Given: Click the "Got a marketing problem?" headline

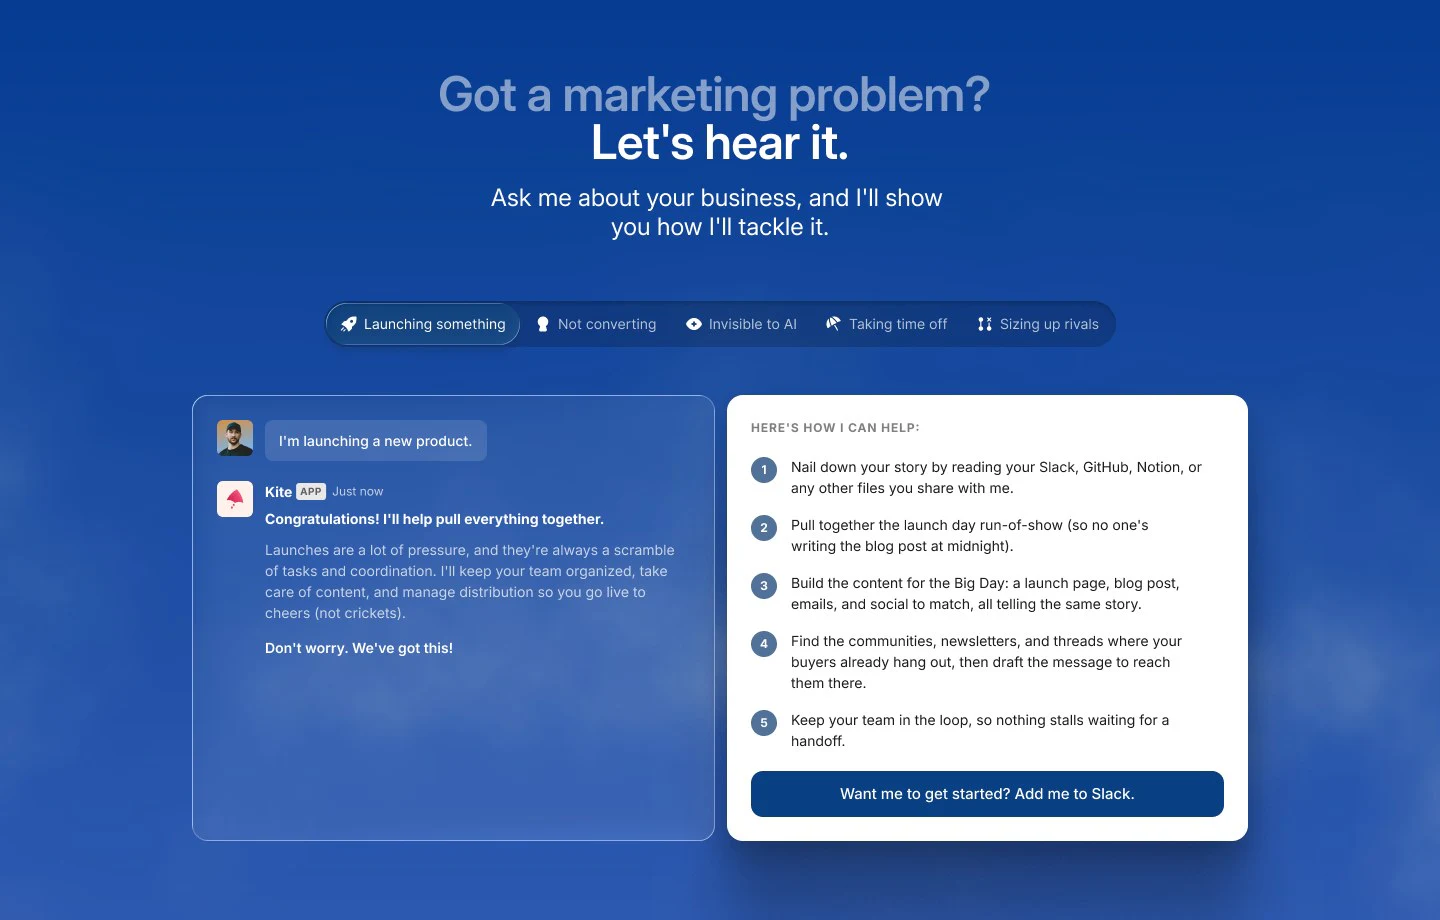Looking at the screenshot, I should click(714, 95).
